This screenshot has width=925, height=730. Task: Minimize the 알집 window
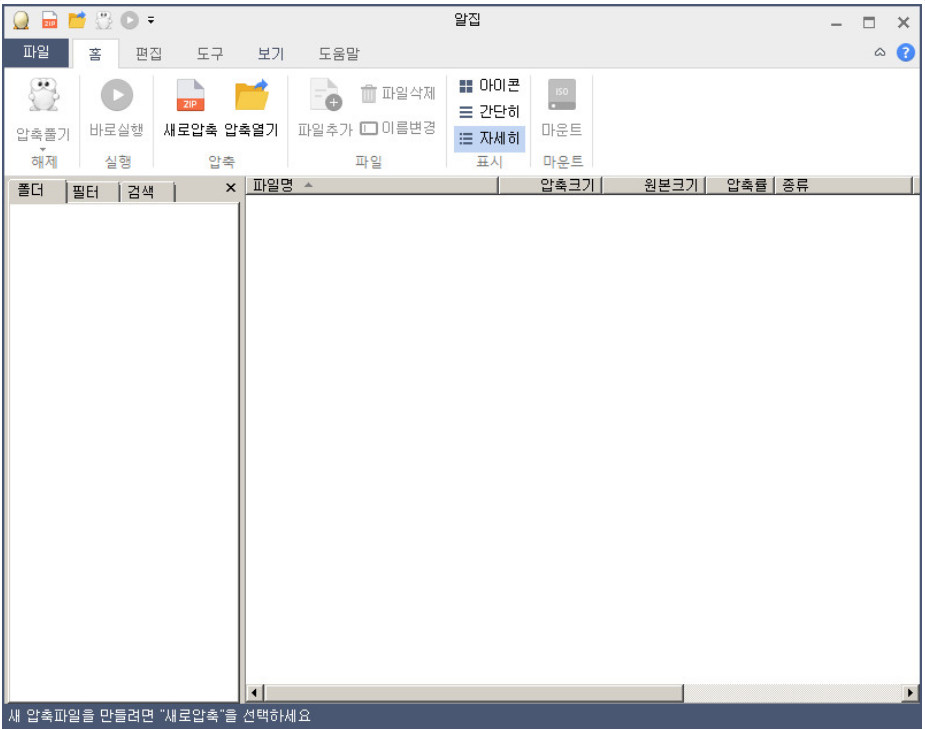pyautogui.click(x=836, y=24)
